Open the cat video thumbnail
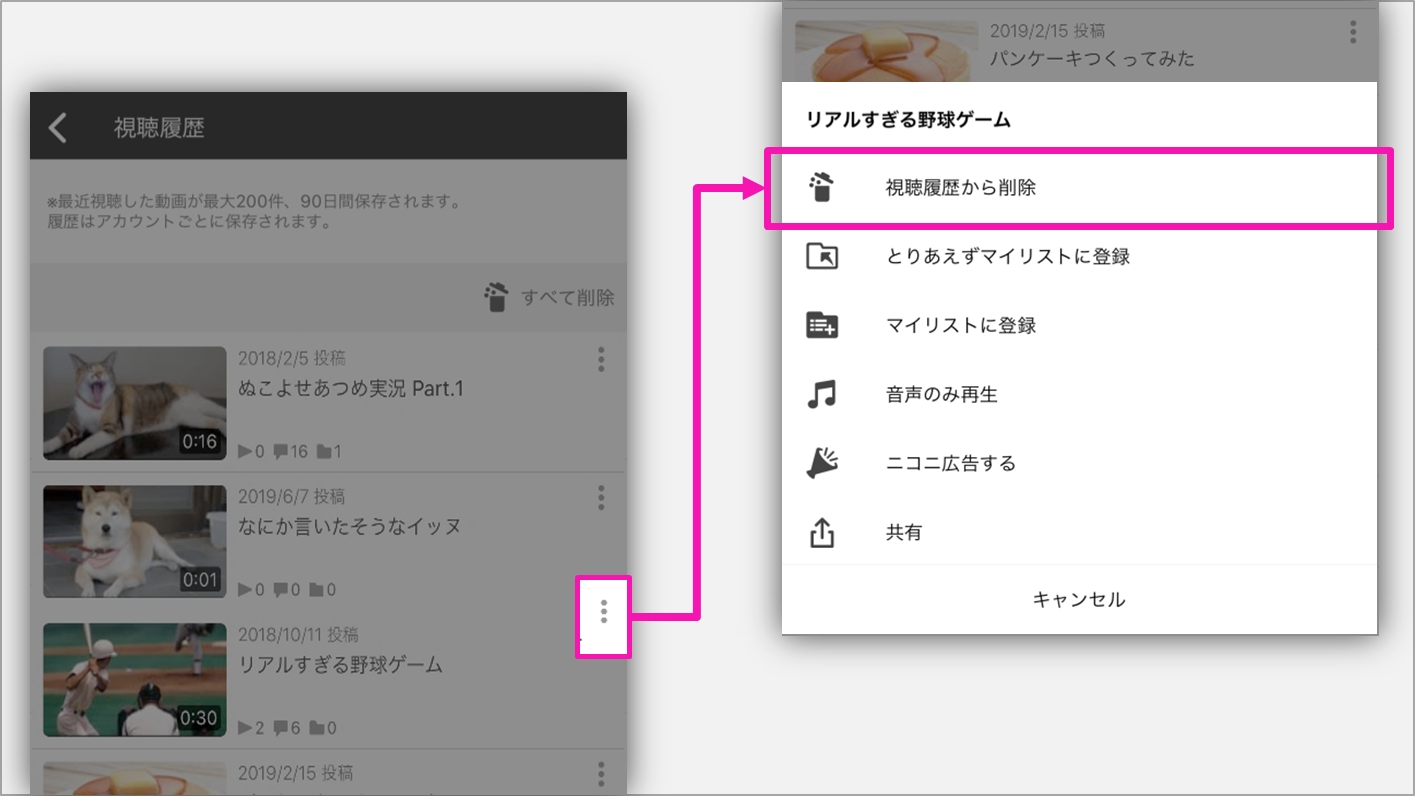Viewport: 1415px width, 796px height. (135, 403)
